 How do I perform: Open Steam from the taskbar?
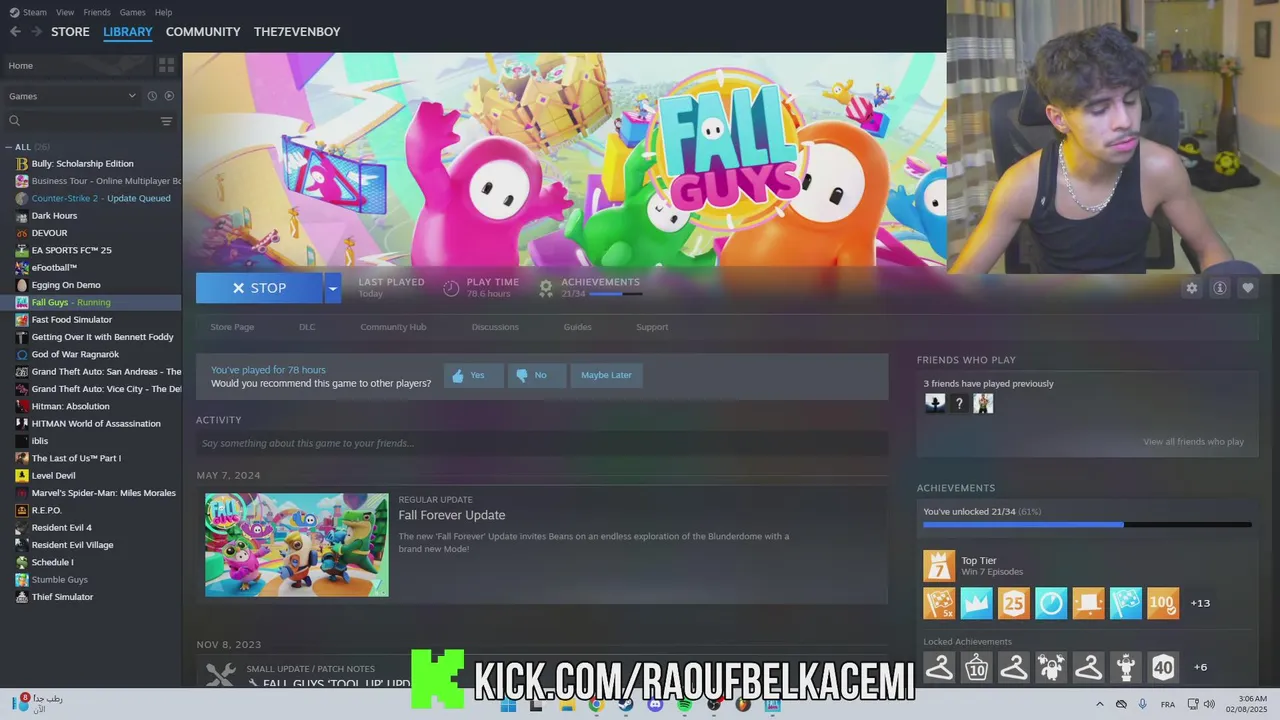[625, 705]
